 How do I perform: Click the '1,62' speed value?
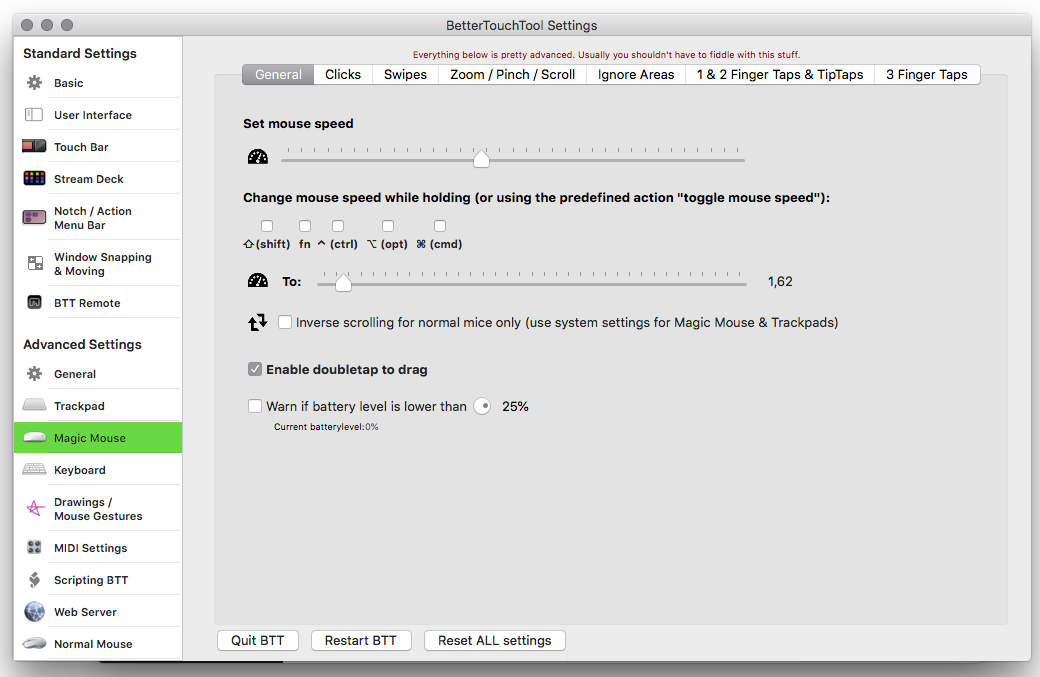pyautogui.click(x=780, y=281)
